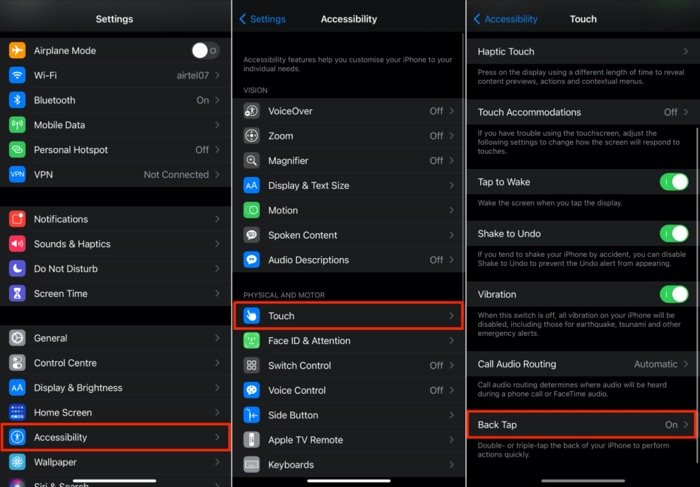Open Voice Control settings
Viewport: 700px width, 487px height.
349,390
